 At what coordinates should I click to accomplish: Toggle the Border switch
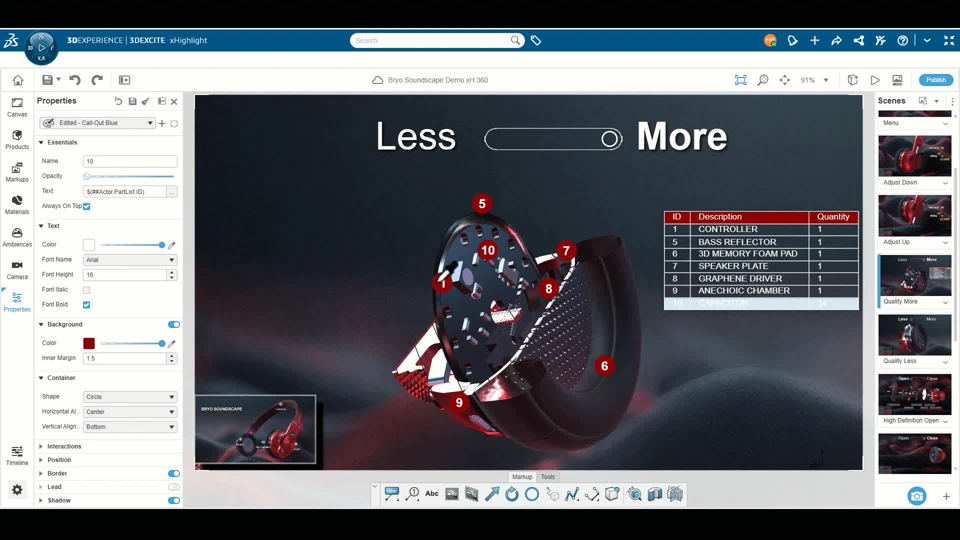tap(174, 473)
